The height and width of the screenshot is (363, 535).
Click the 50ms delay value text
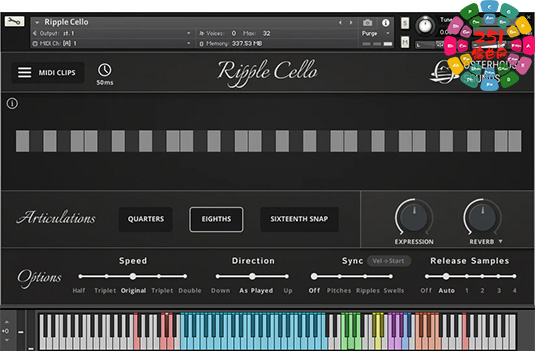coord(105,83)
